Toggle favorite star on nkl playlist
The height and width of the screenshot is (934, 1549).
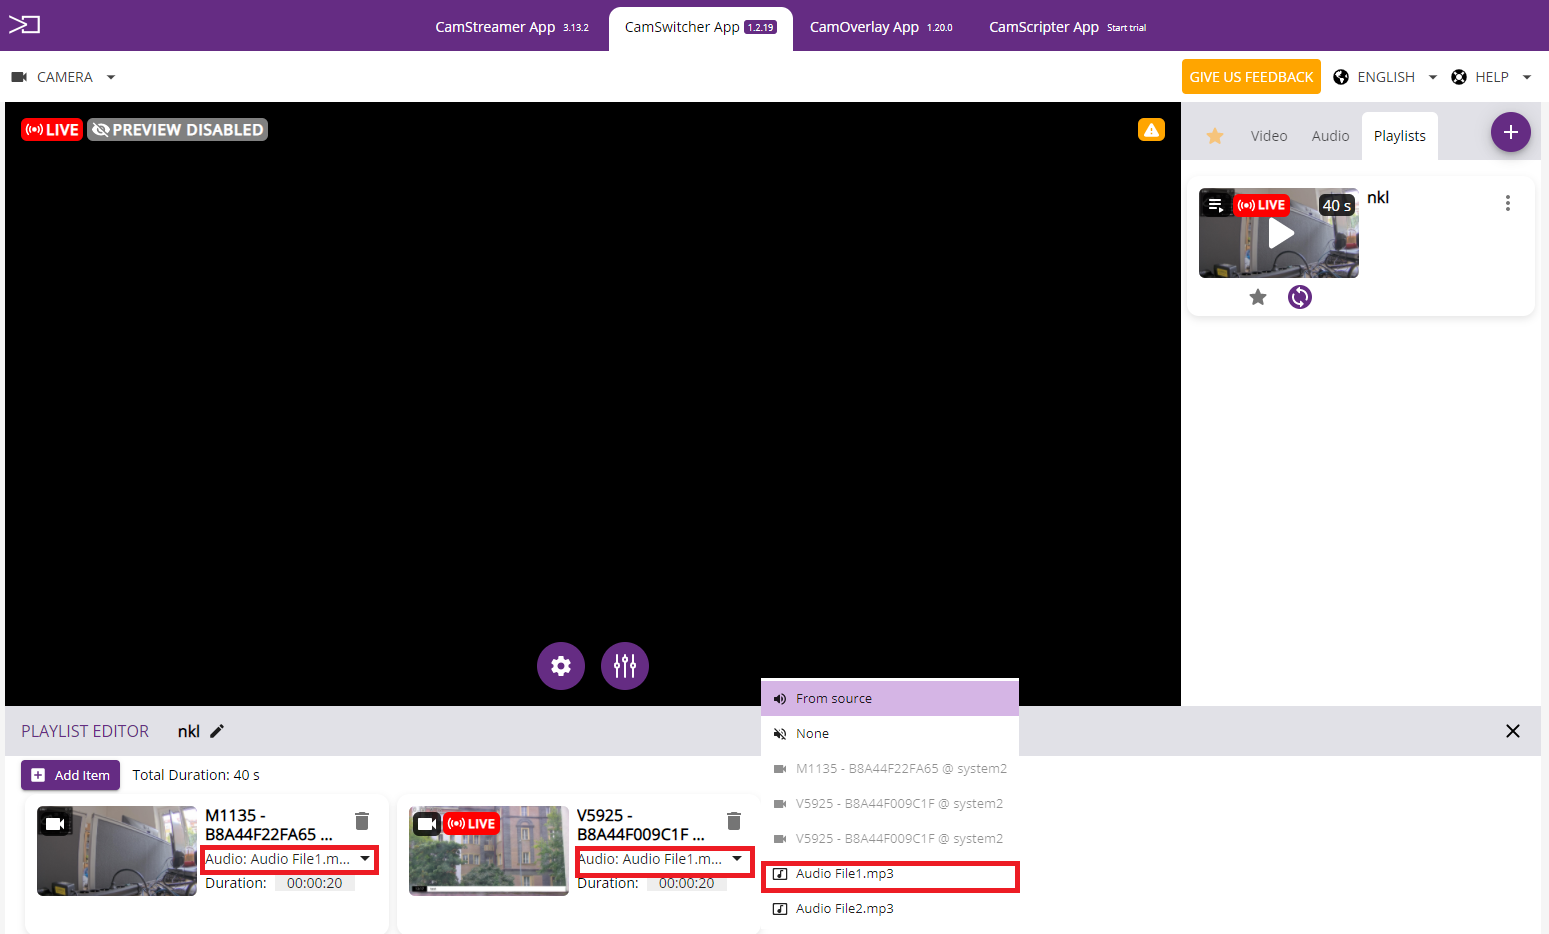(1258, 297)
